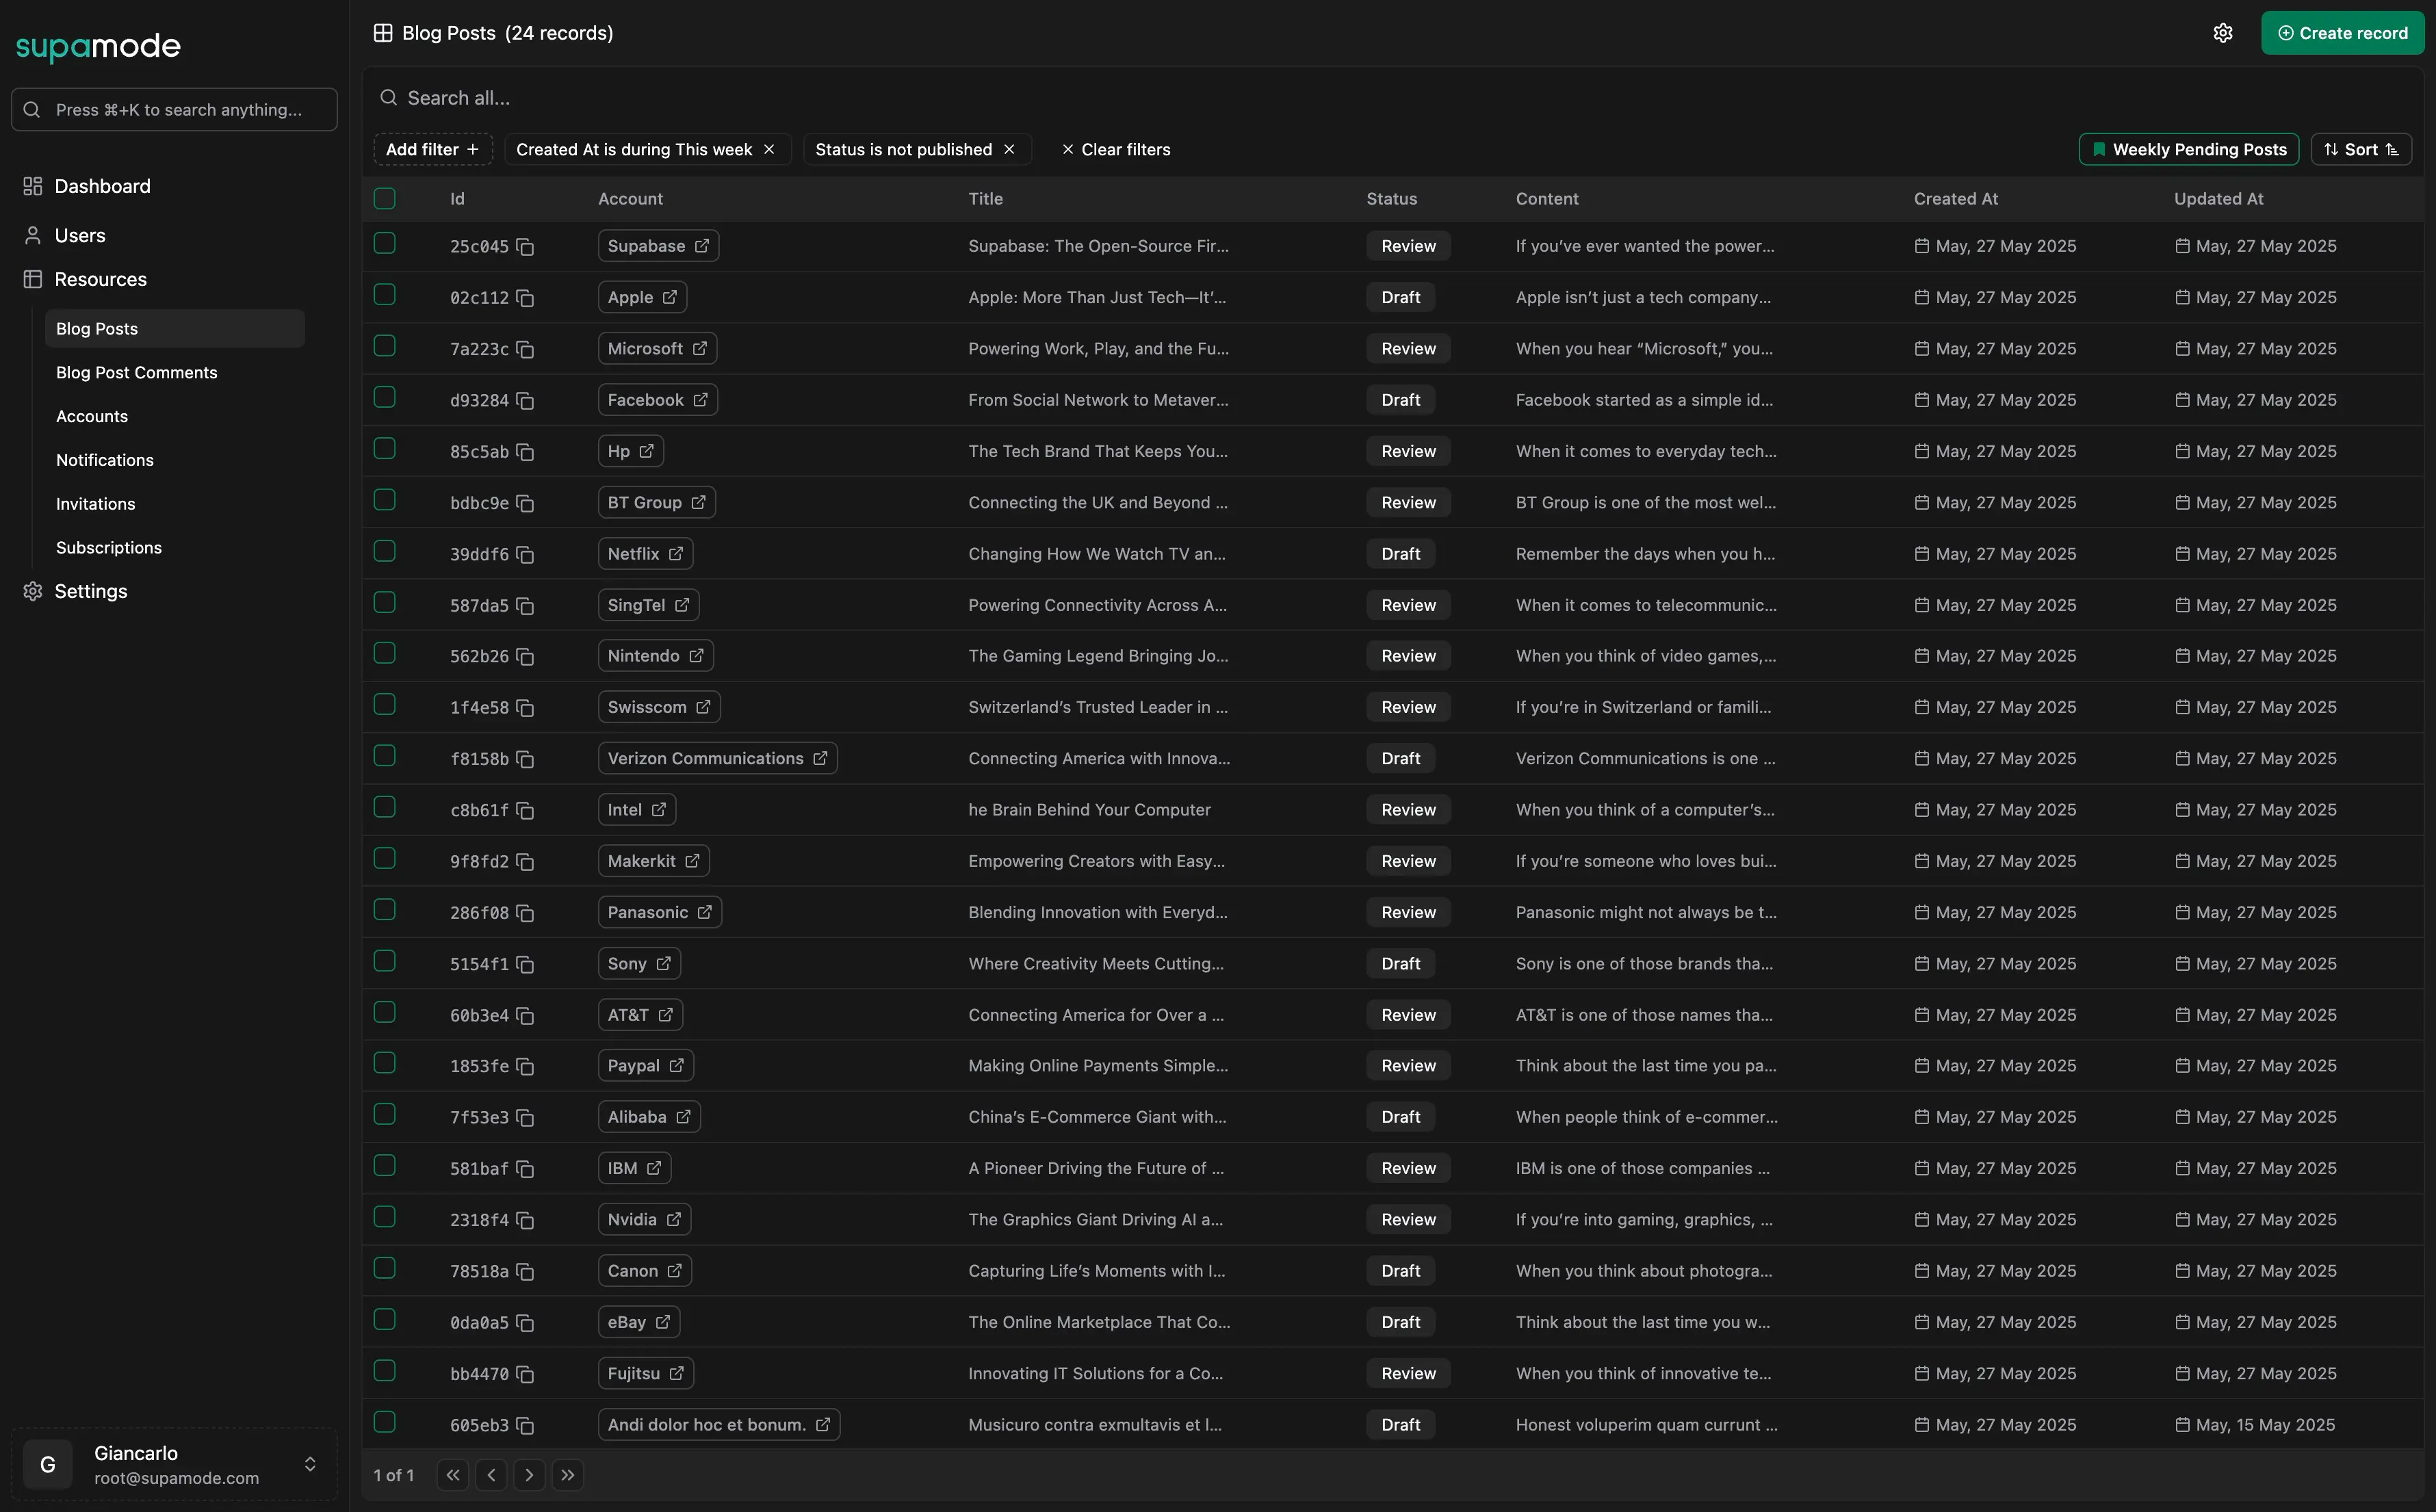Click the Draft status of eBay row
The height and width of the screenshot is (1512, 2436).
point(1401,1322)
